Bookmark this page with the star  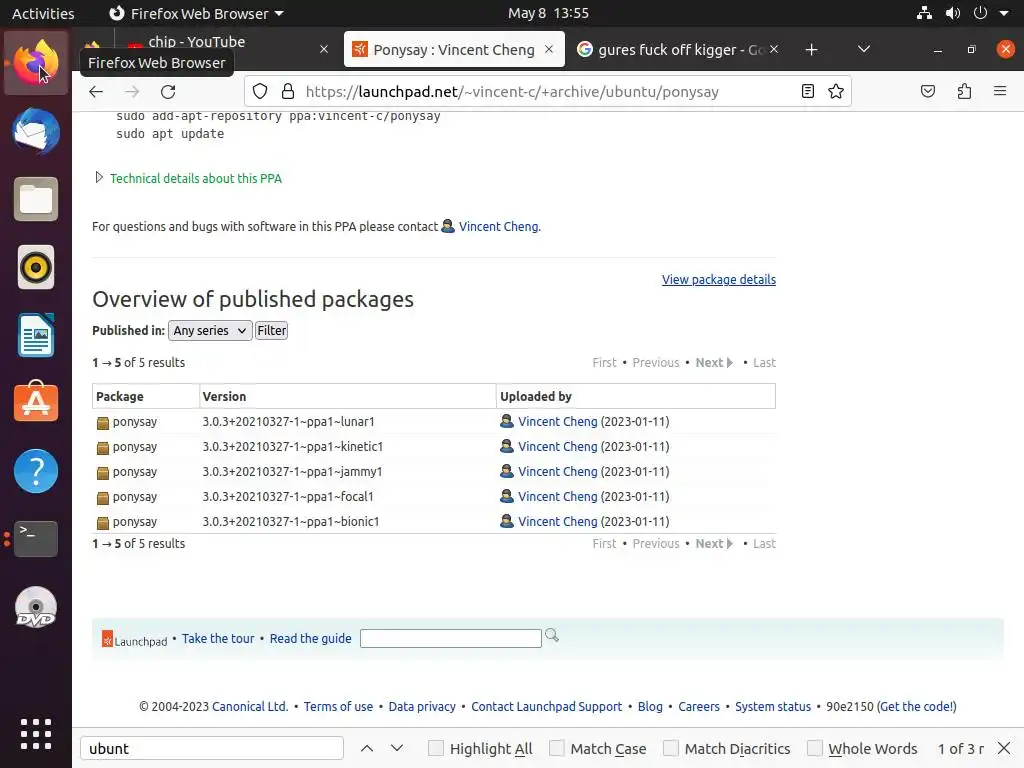836,91
